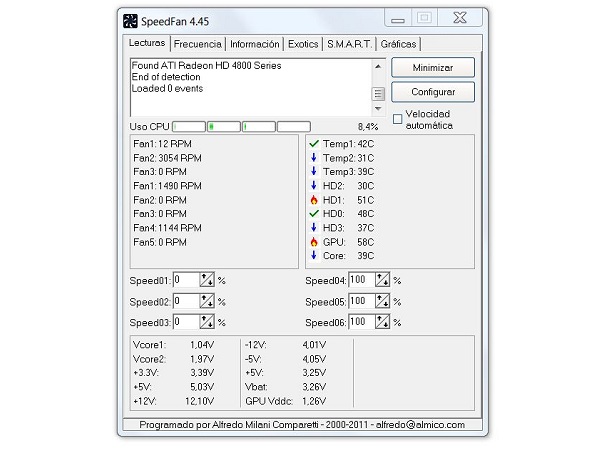Viewport: 600px width, 455px height.
Task: Click the Speed03 up/down stepper
Action: (x=207, y=322)
